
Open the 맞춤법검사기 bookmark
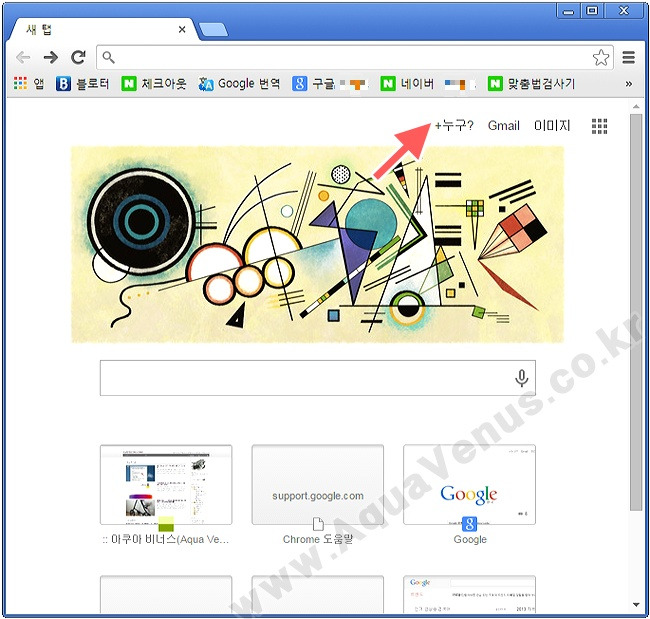(531, 84)
